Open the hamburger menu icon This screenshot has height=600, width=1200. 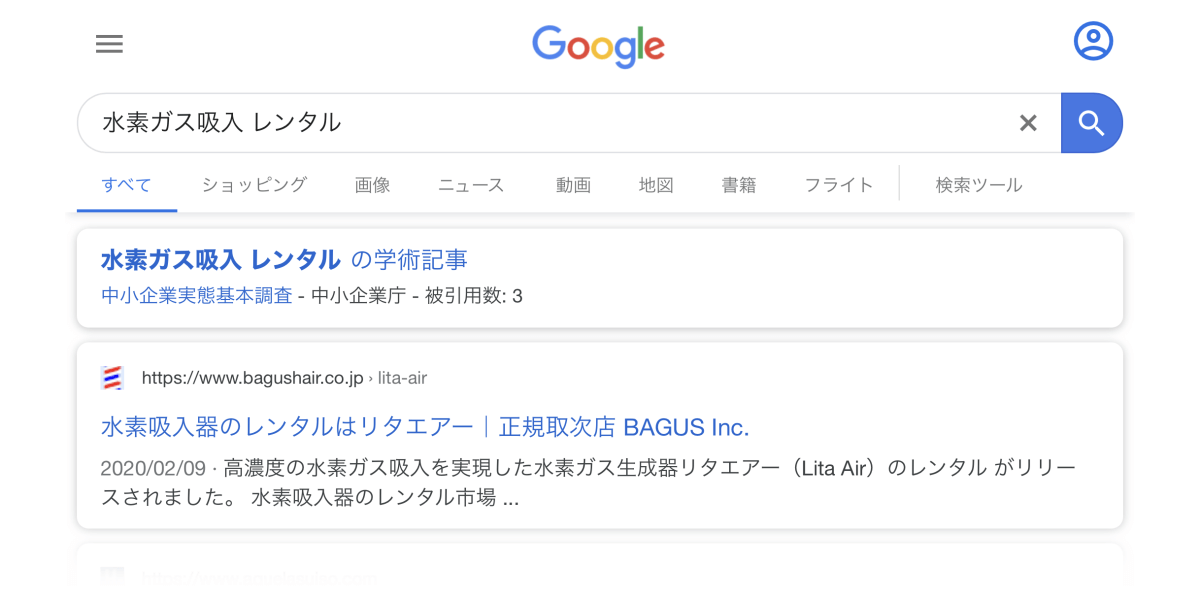(x=109, y=43)
